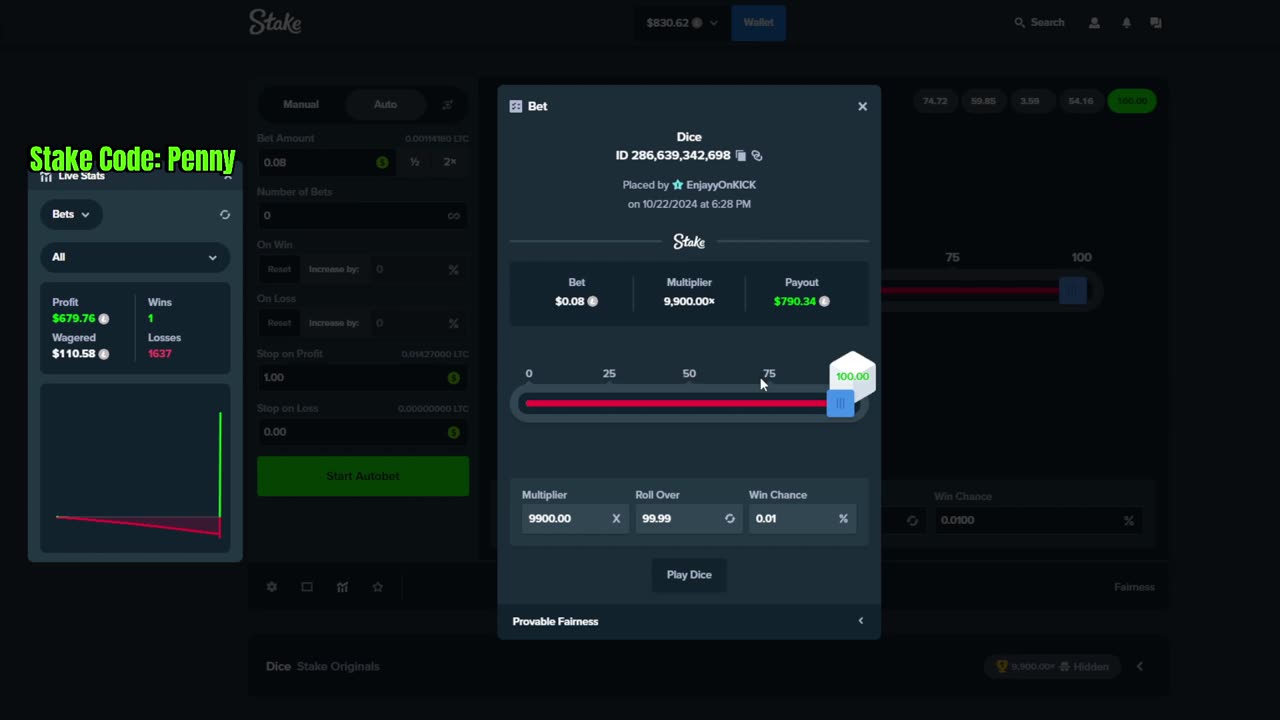Open Search in the top bar
The width and height of the screenshot is (1280, 720).
pyautogui.click(x=1039, y=22)
